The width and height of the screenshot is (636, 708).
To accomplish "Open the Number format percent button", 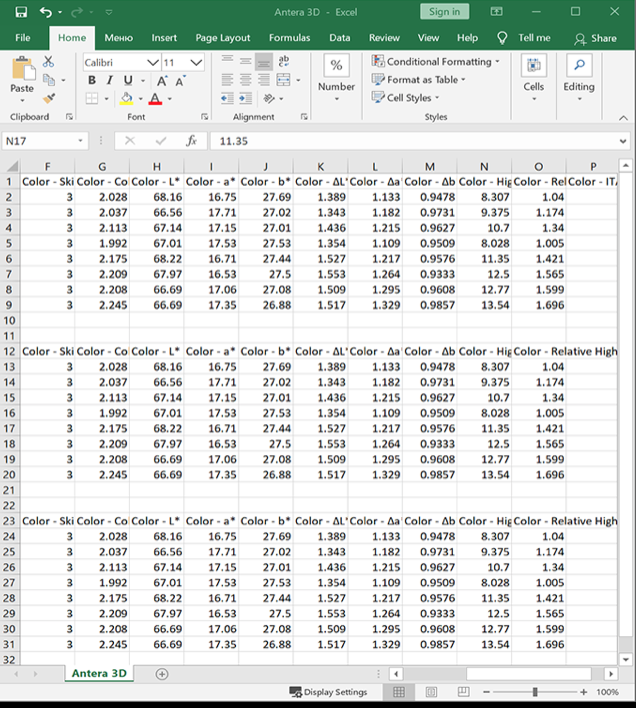I will click(x=336, y=65).
